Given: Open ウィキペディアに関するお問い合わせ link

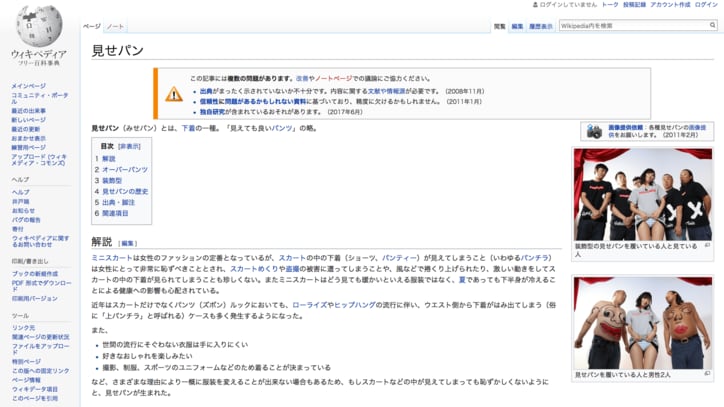Looking at the screenshot, I should 41,241.
